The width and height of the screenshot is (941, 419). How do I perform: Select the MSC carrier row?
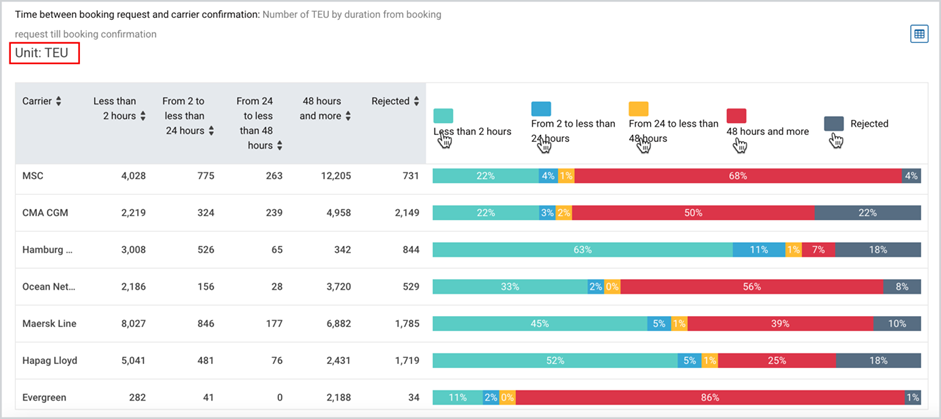pos(468,176)
